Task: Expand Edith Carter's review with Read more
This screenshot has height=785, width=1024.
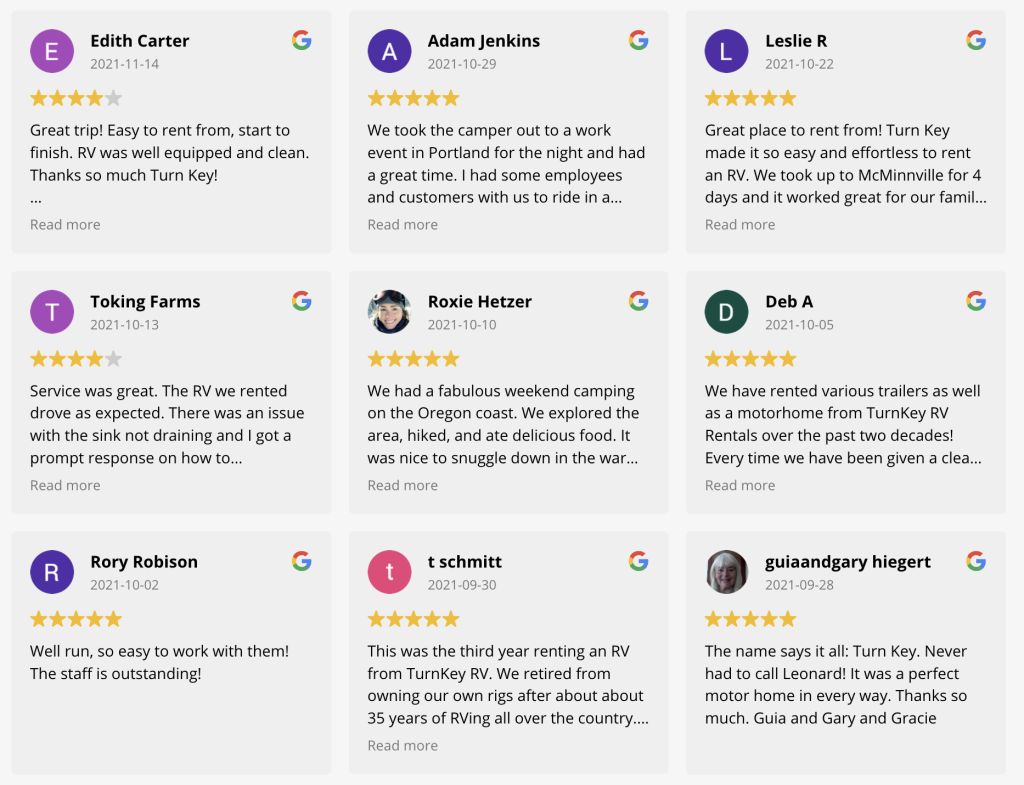Action: tap(65, 225)
